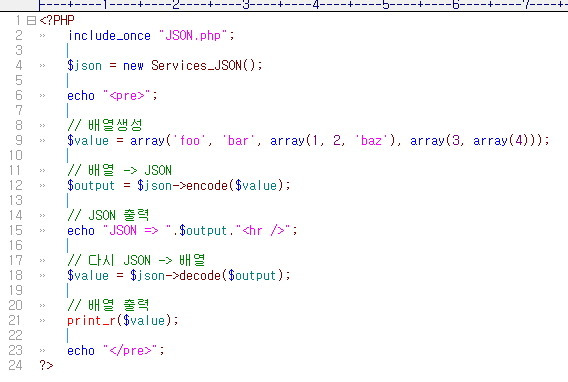Click line number 15 in gutter
568x382 pixels.
point(16,230)
